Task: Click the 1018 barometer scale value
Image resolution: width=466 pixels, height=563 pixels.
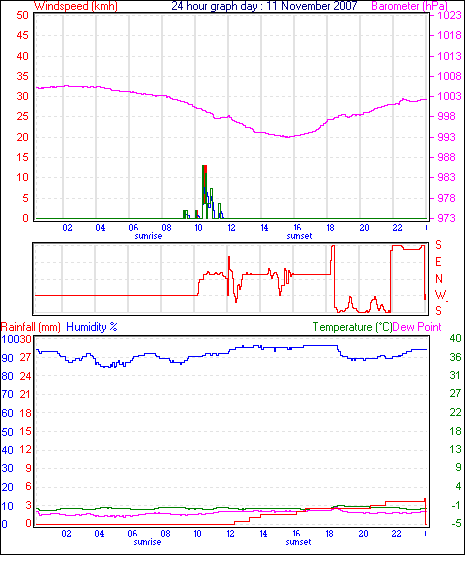Action: click(x=449, y=36)
